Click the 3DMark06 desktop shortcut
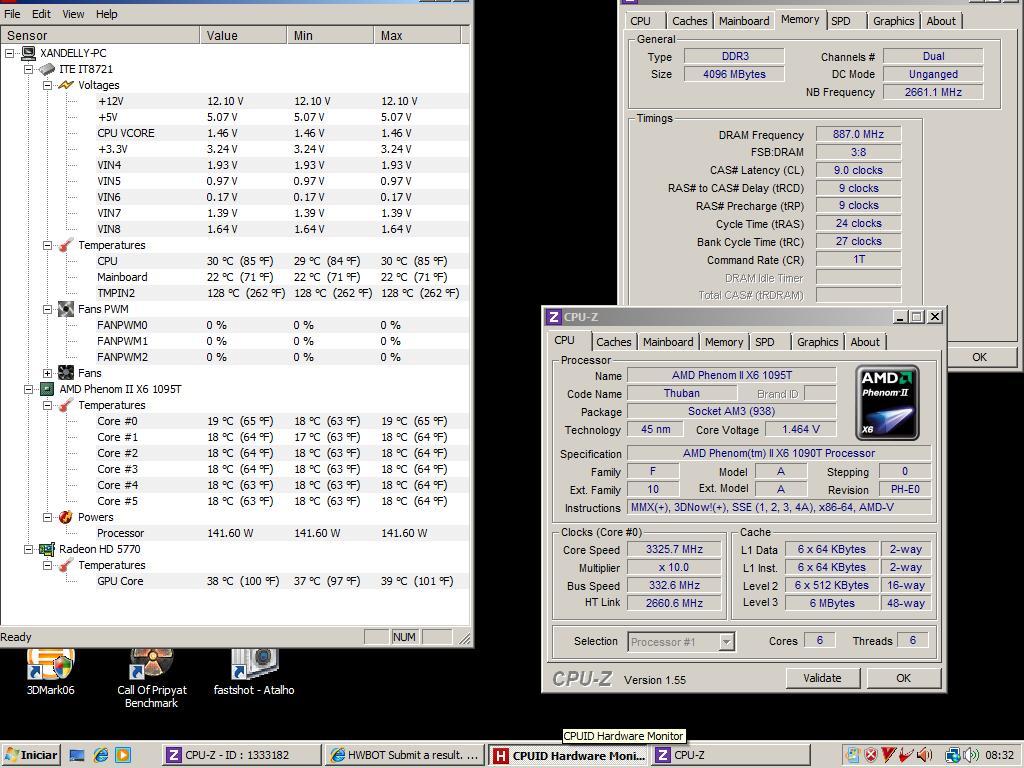Screen dimensions: 1024x768 [x=50, y=672]
